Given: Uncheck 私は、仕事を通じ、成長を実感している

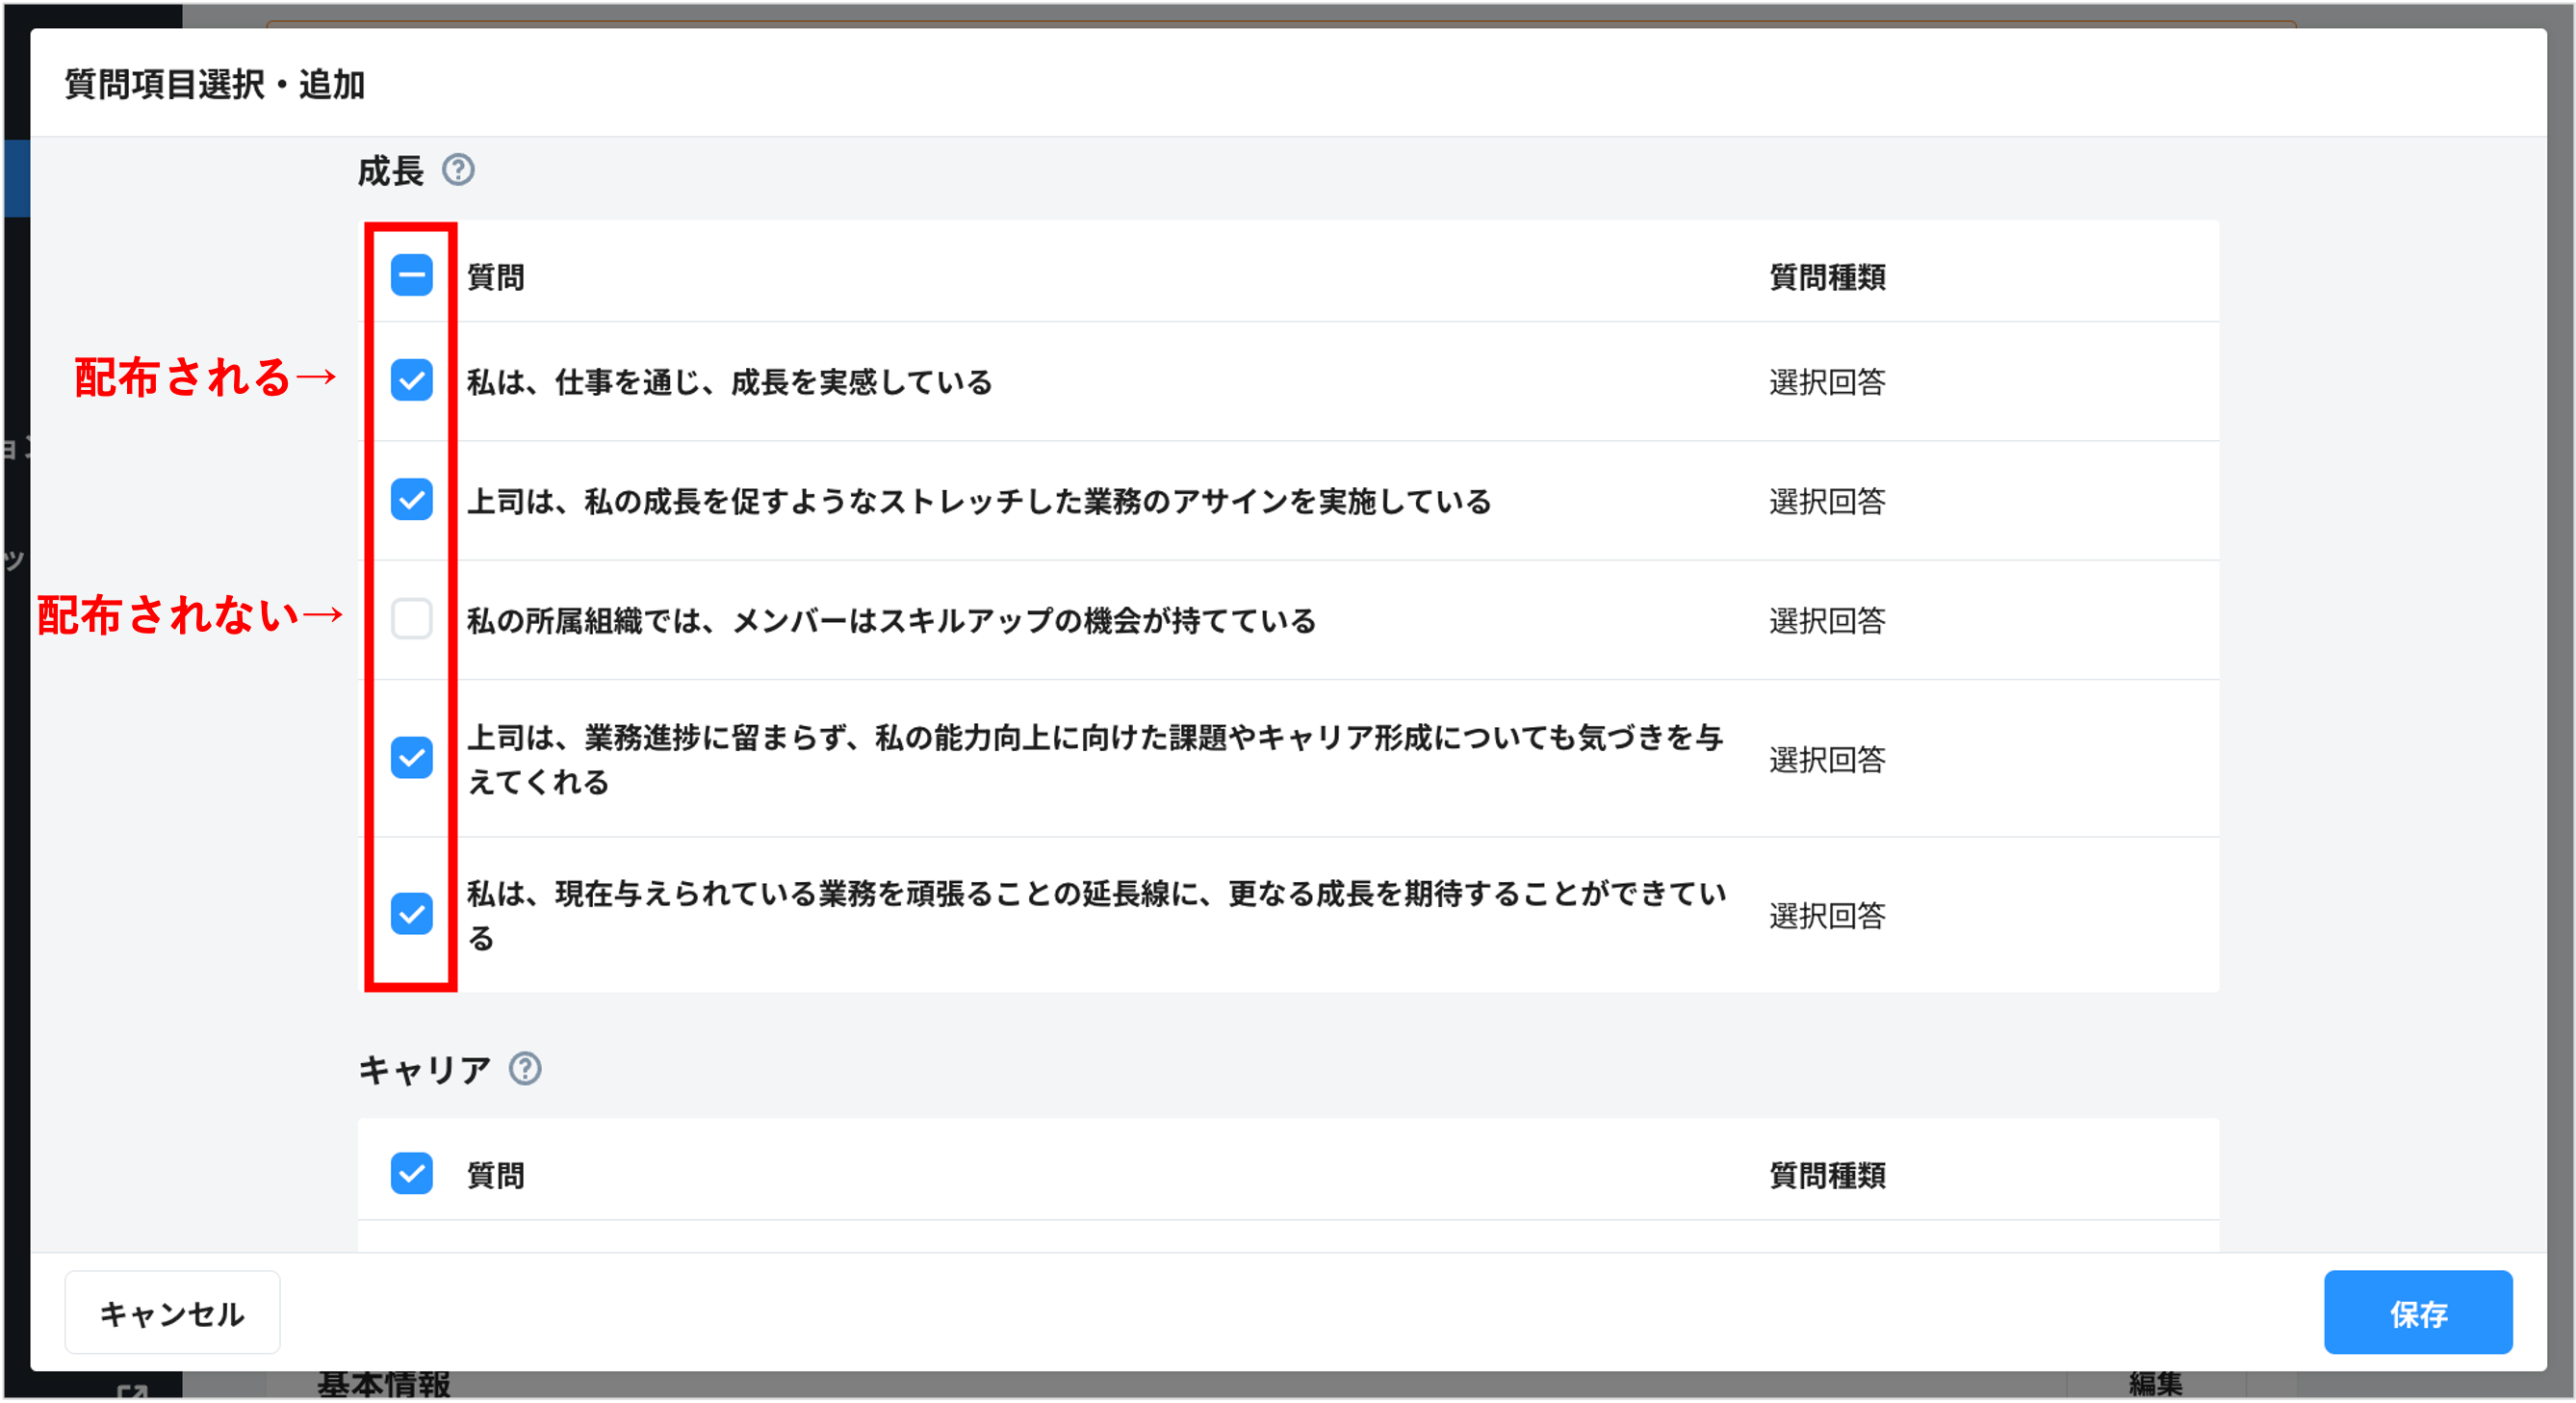Looking at the screenshot, I should click(410, 380).
